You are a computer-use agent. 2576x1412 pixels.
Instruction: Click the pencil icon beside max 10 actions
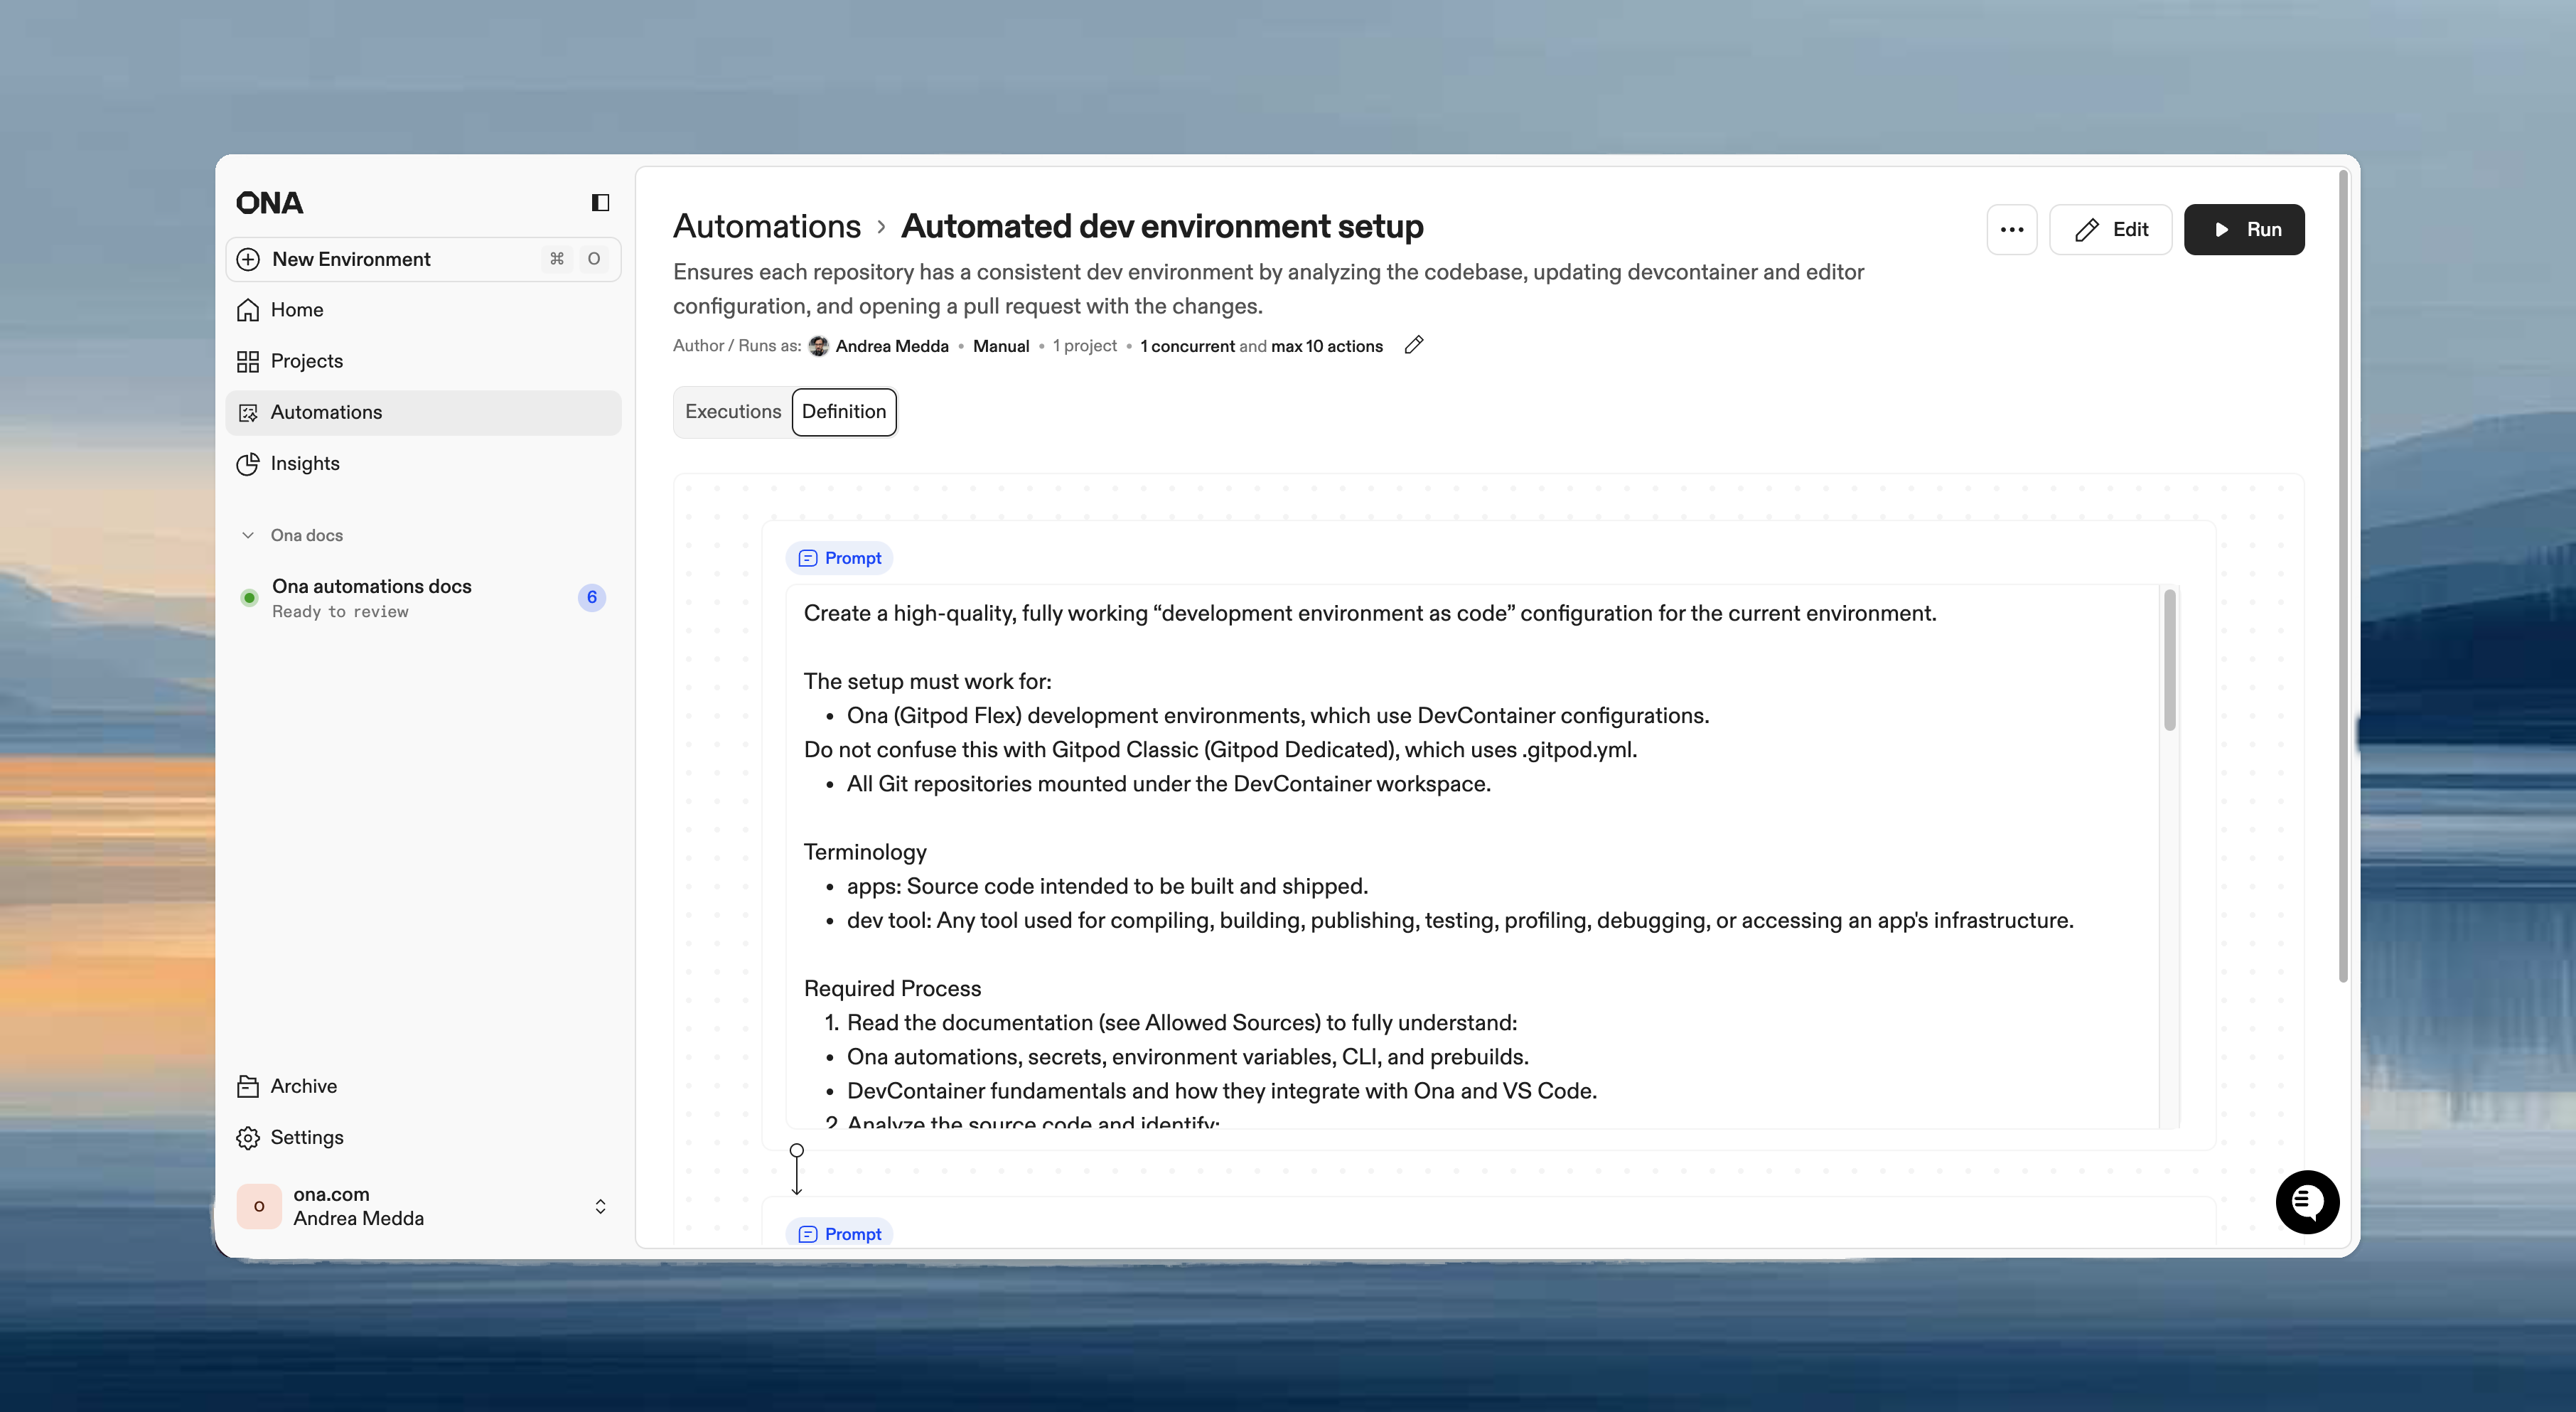(x=1413, y=345)
